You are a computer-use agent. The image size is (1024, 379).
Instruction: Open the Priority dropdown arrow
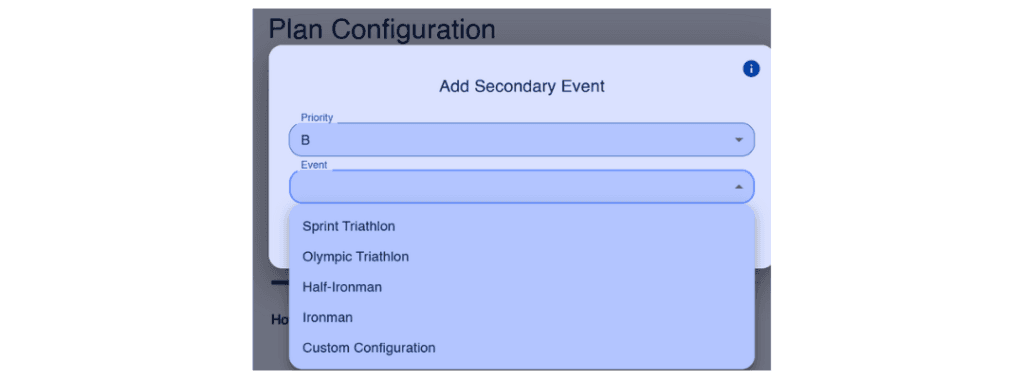[x=739, y=140]
